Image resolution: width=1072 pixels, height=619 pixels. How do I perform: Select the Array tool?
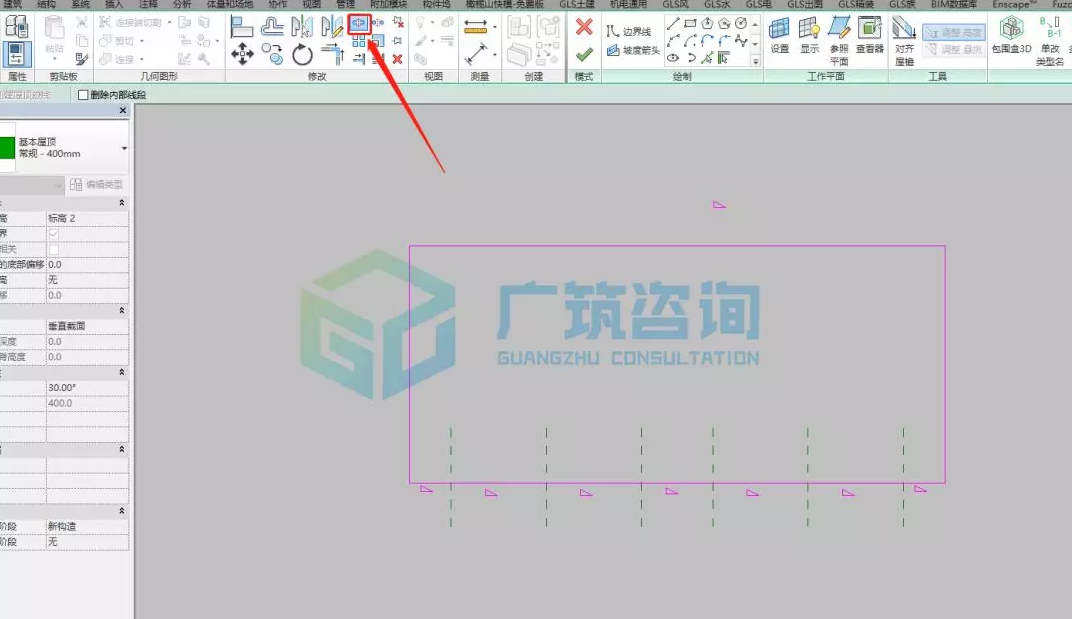pos(359,42)
